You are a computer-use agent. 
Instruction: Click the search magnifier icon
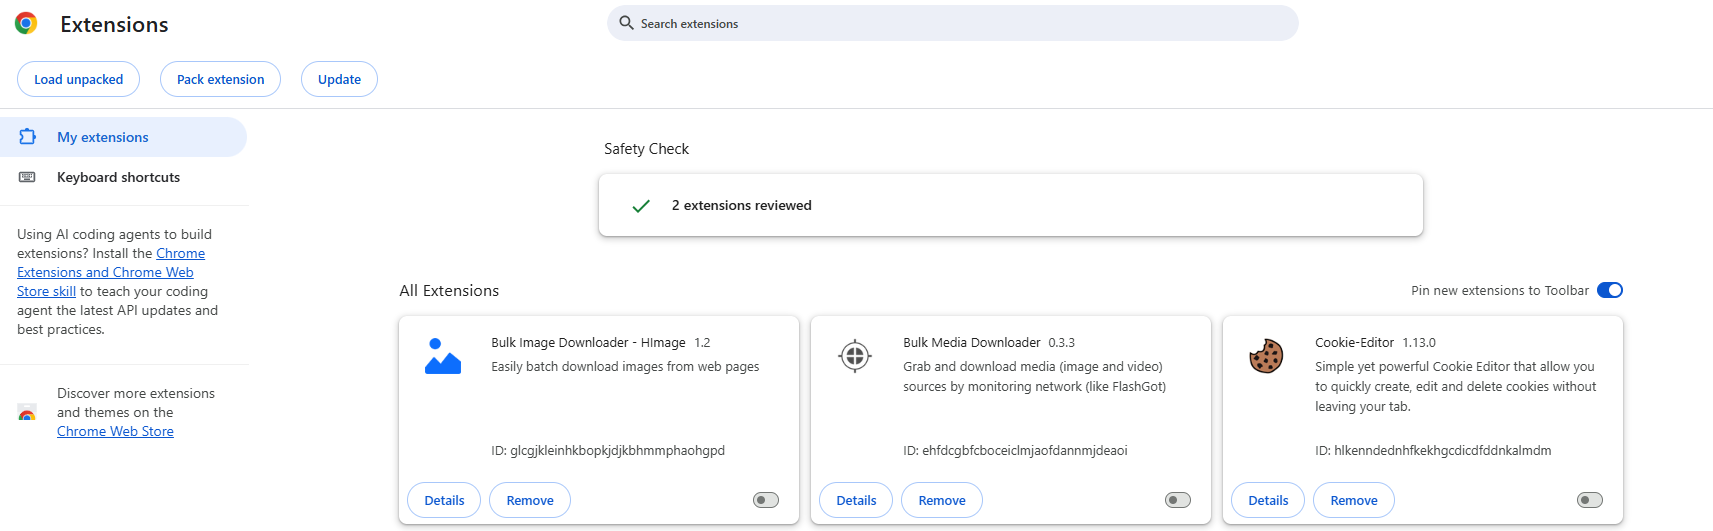[x=626, y=23]
